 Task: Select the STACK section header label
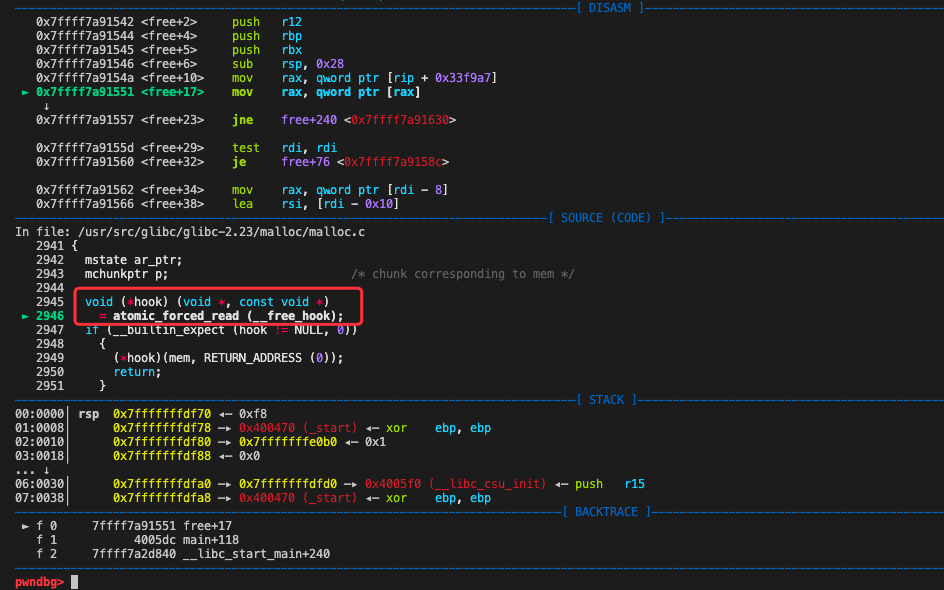[x=606, y=400]
